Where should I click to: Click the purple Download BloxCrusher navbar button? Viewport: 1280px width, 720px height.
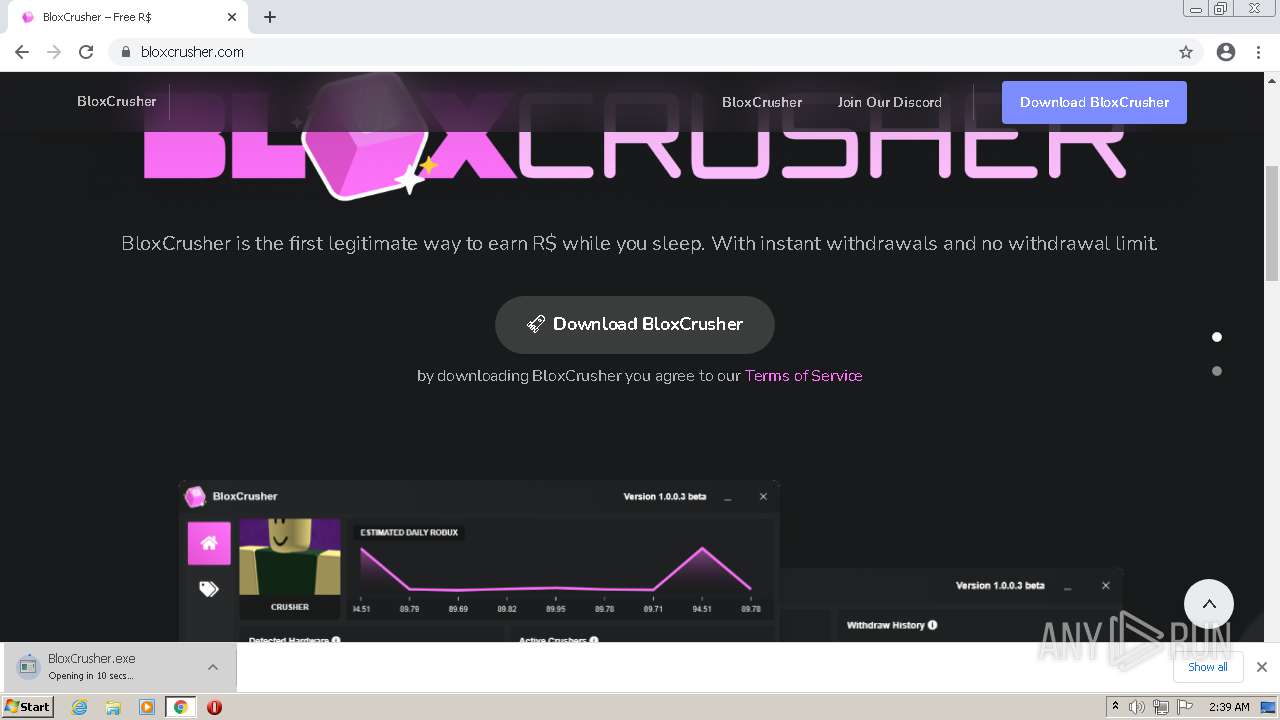pyautogui.click(x=1094, y=102)
